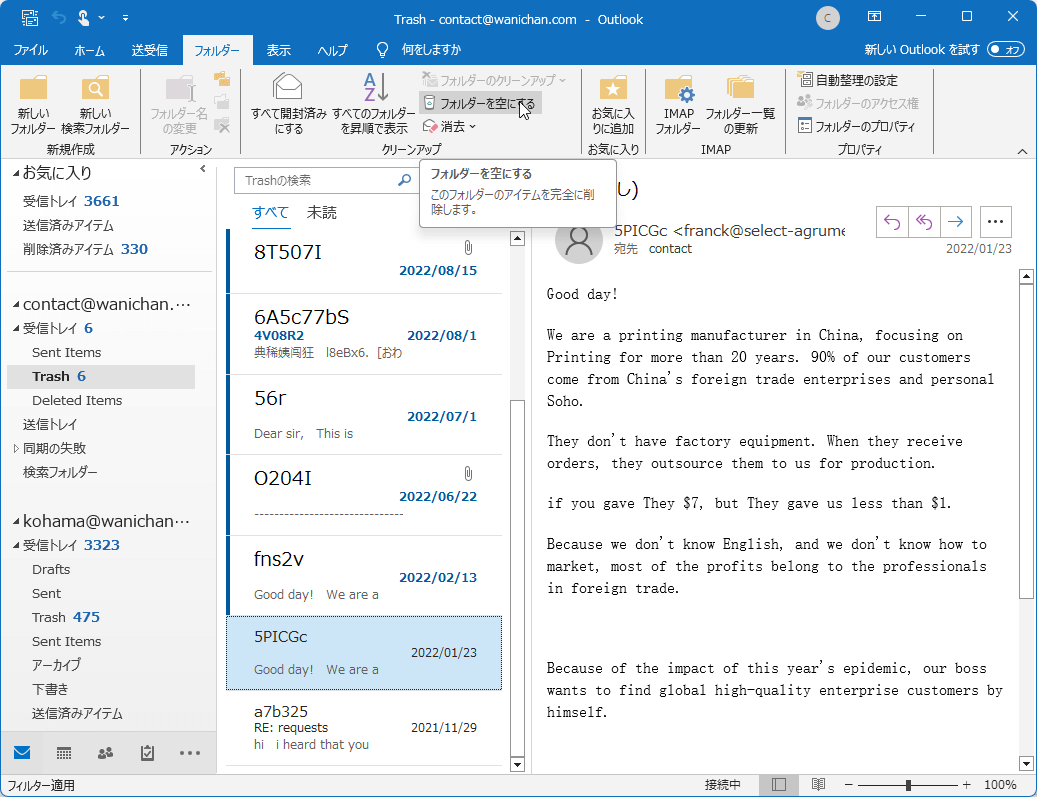Open 消去 purge dropdown
The width and height of the screenshot is (1037, 797).
[449, 126]
